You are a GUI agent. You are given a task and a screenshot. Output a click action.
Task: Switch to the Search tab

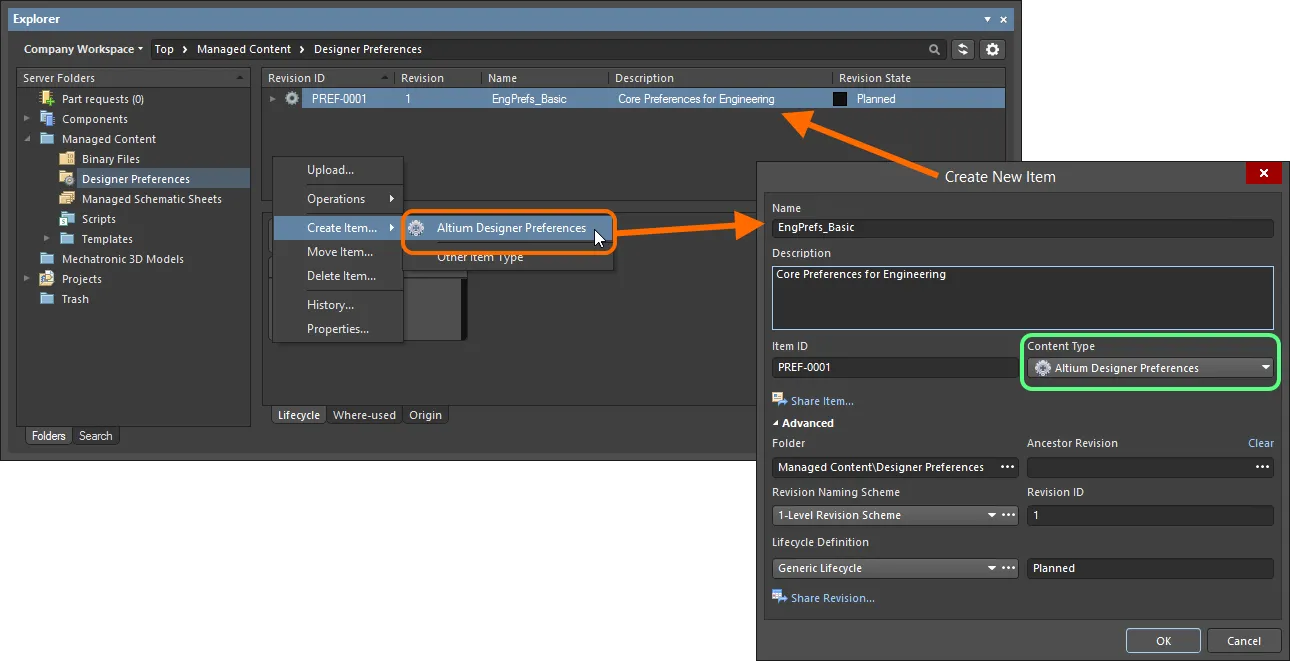96,436
